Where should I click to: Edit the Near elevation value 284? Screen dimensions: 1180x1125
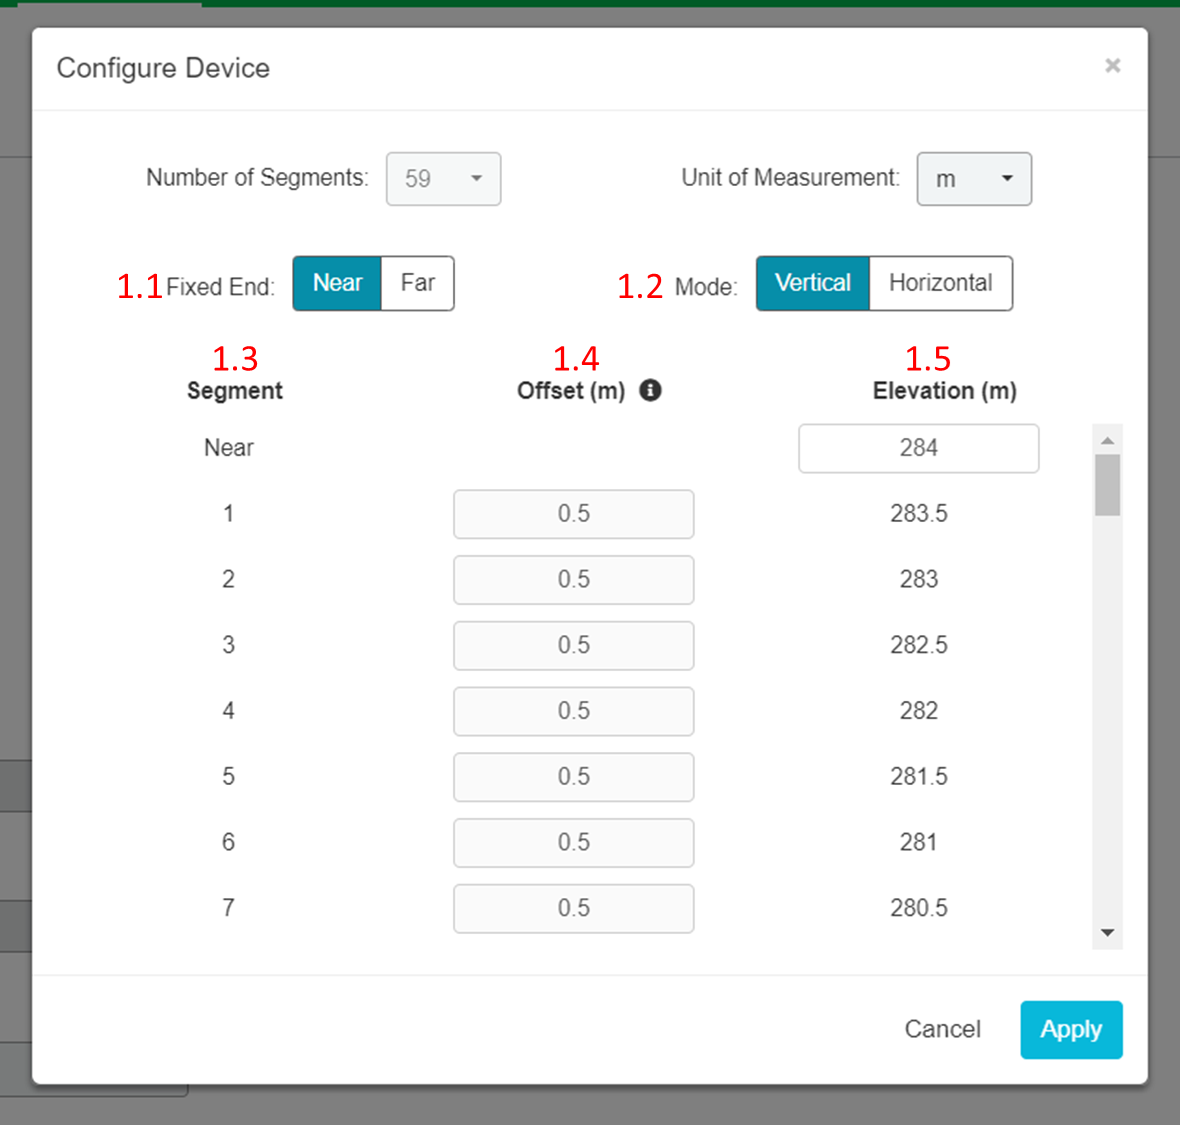917,448
